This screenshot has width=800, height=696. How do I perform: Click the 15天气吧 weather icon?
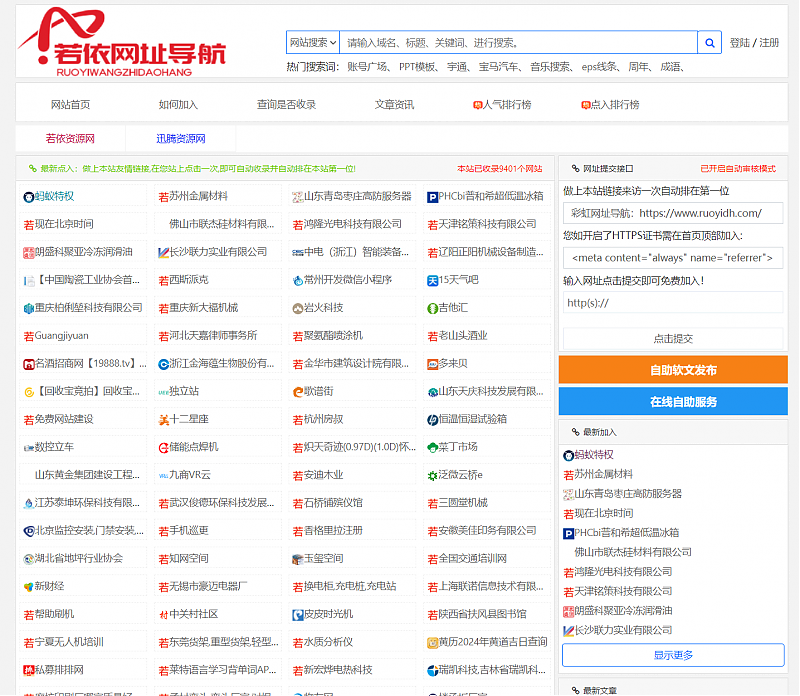tap(432, 281)
